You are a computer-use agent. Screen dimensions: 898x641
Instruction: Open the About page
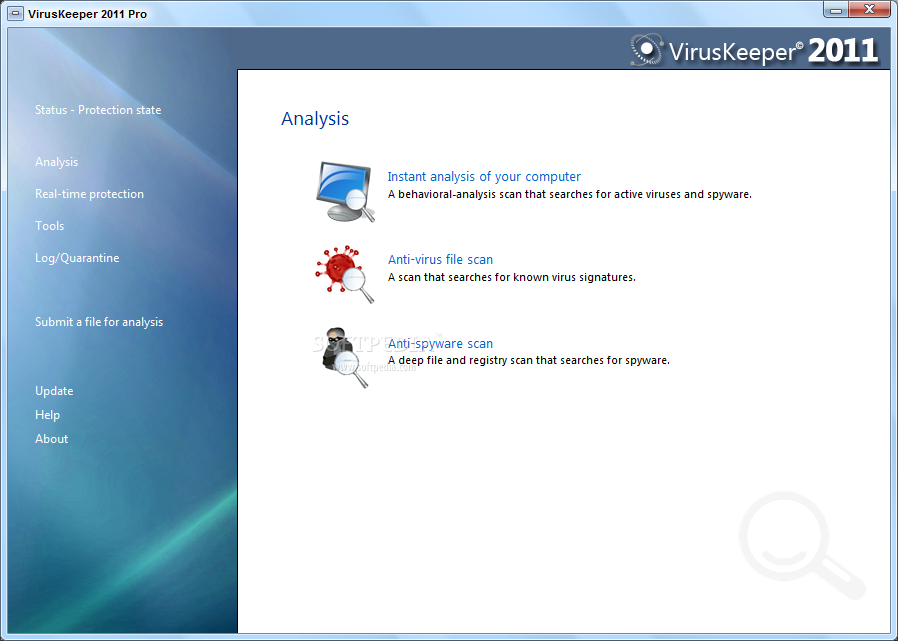(x=52, y=439)
